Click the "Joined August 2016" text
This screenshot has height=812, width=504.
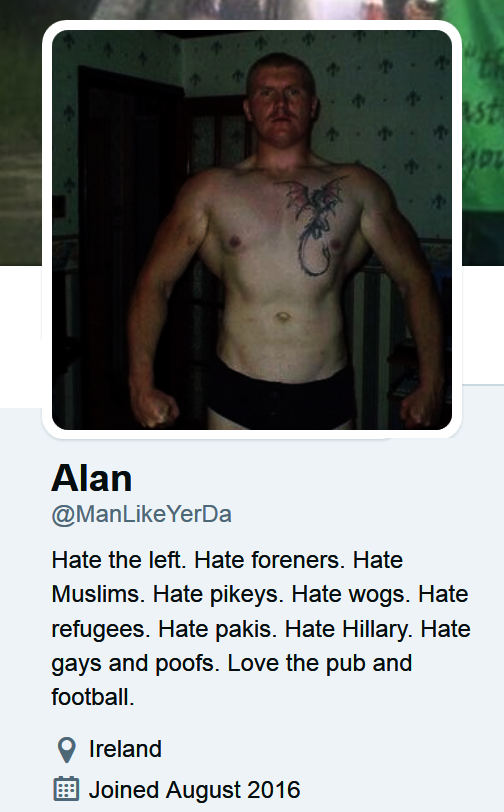(x=195, y=790)
